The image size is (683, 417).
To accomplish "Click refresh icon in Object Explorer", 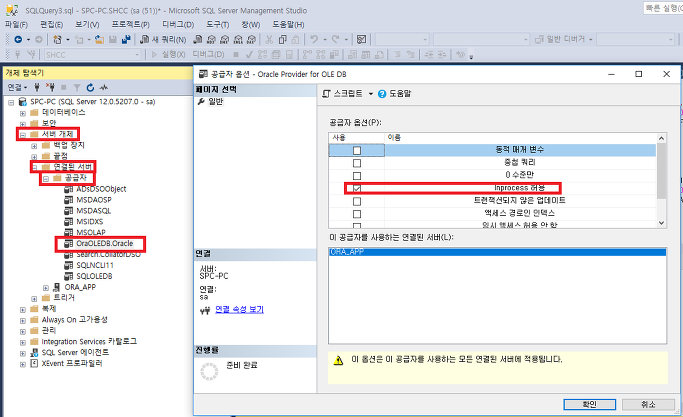I will pyautogui.click(x=90, y=88).
